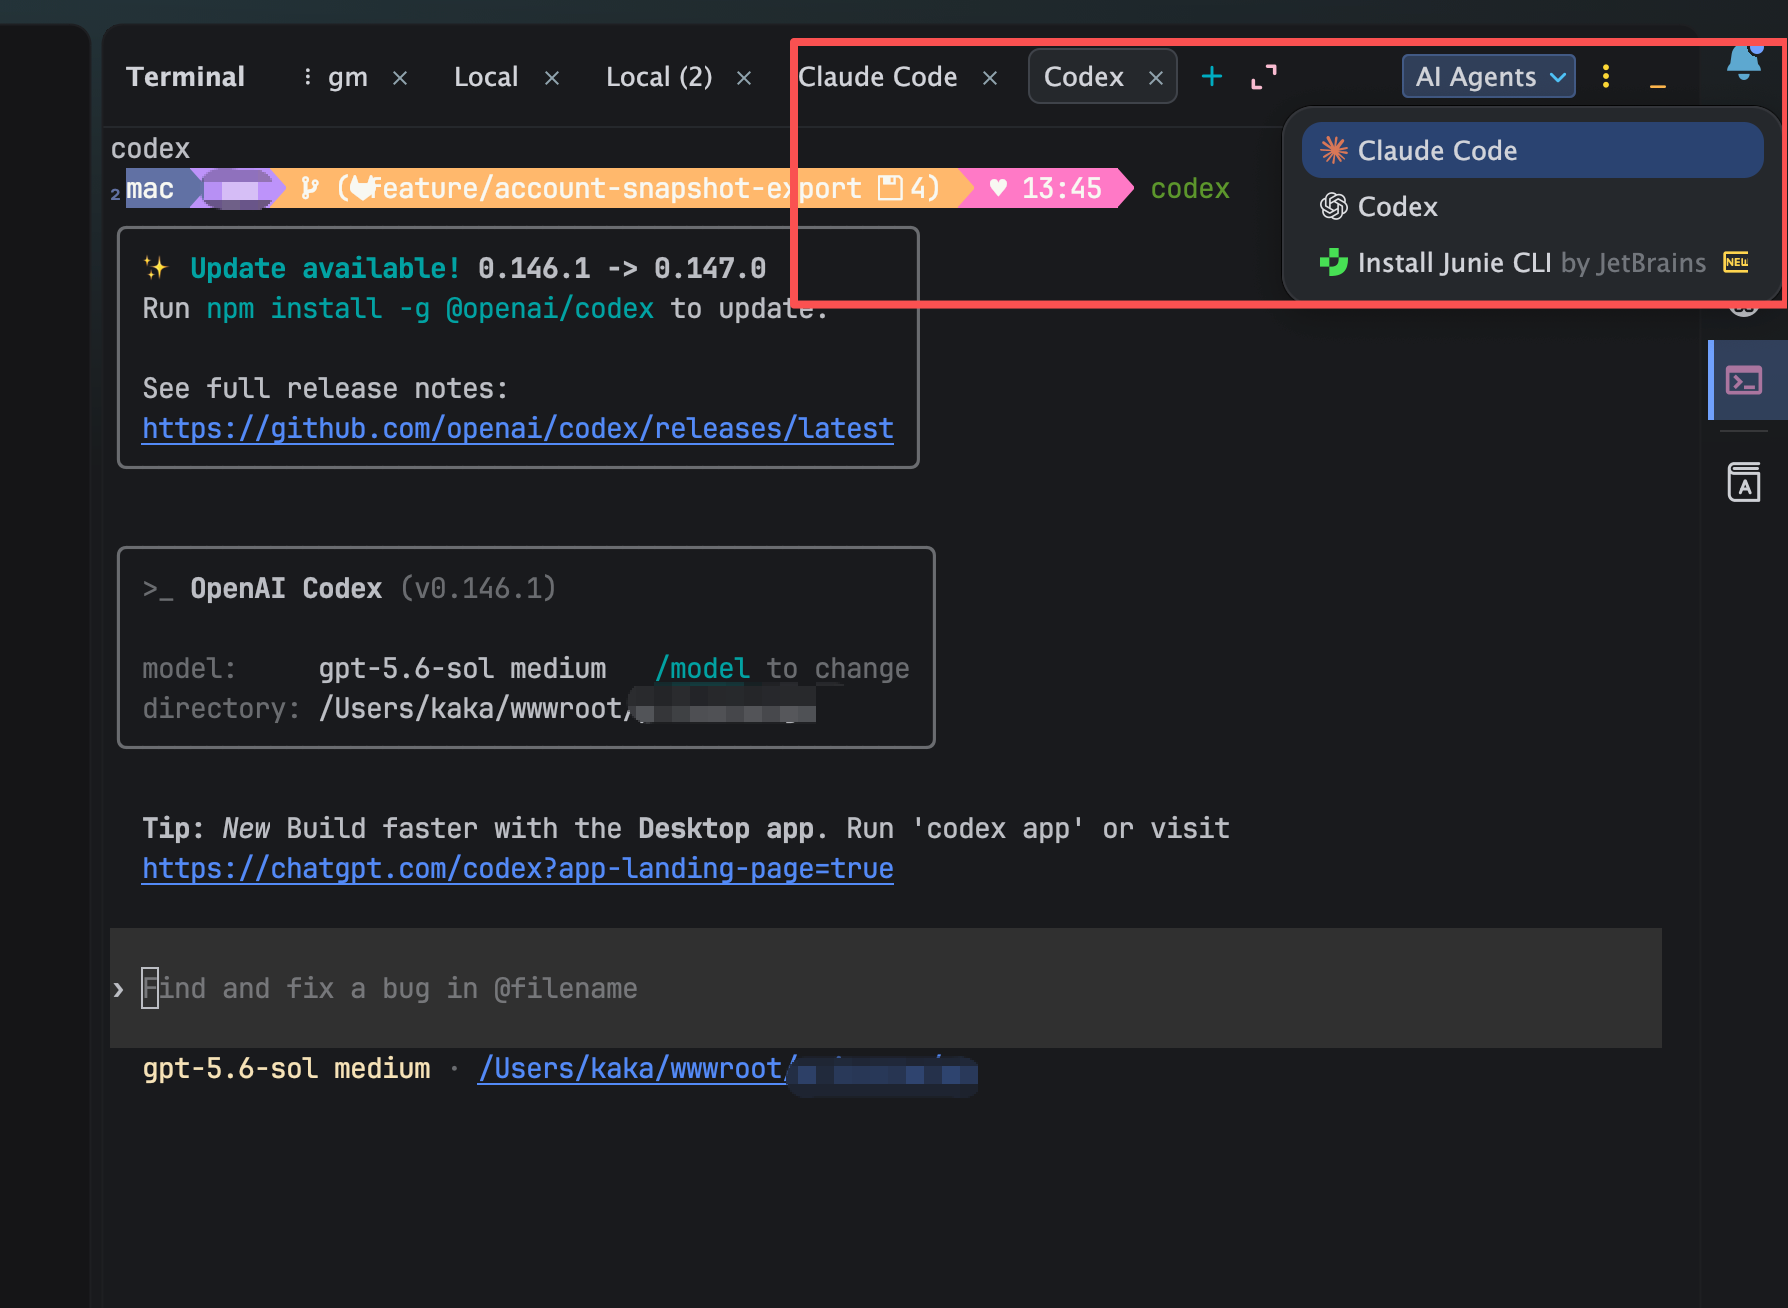Click 'gpt-5.6-sol medium' status line text

point(286,1068)
